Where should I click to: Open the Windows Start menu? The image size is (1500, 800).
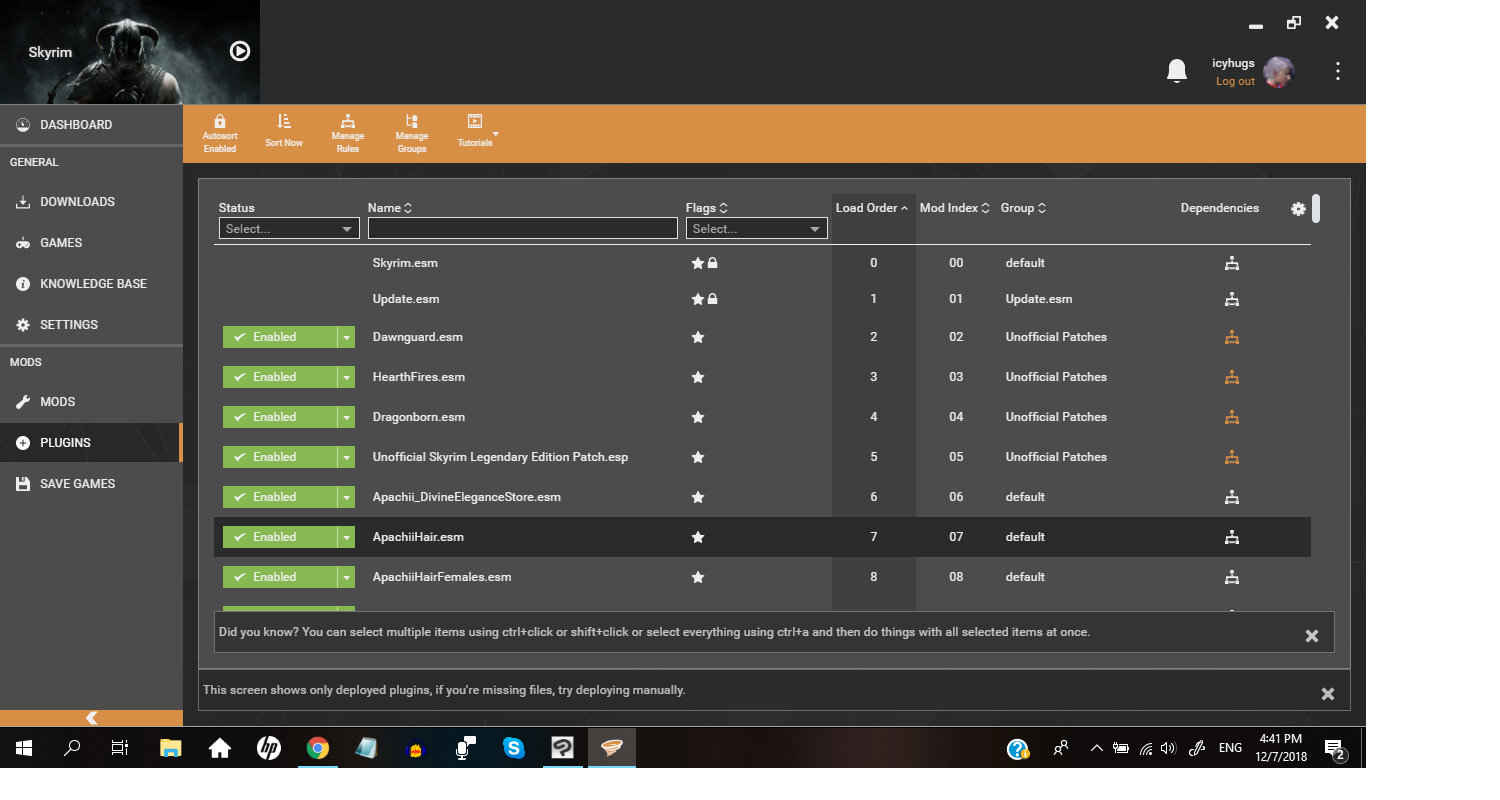23,748
